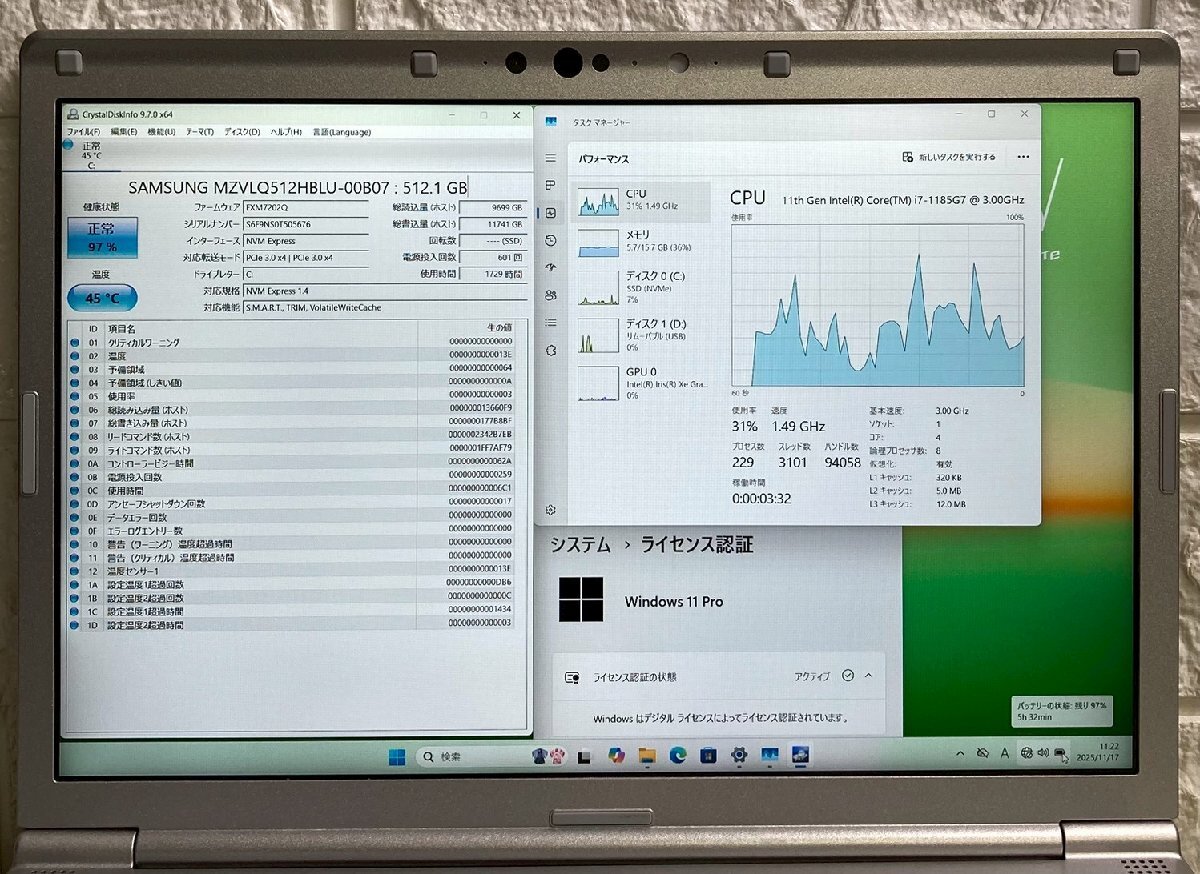
Task: Select the メモリ performance entry
Action: coord(642,241)
